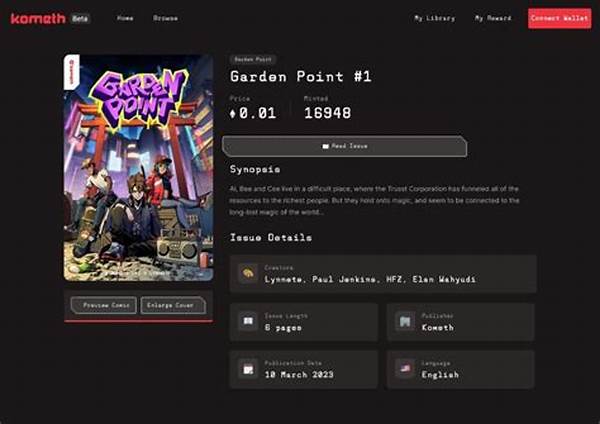Click the Read Issue button

[x=344, y=146]
